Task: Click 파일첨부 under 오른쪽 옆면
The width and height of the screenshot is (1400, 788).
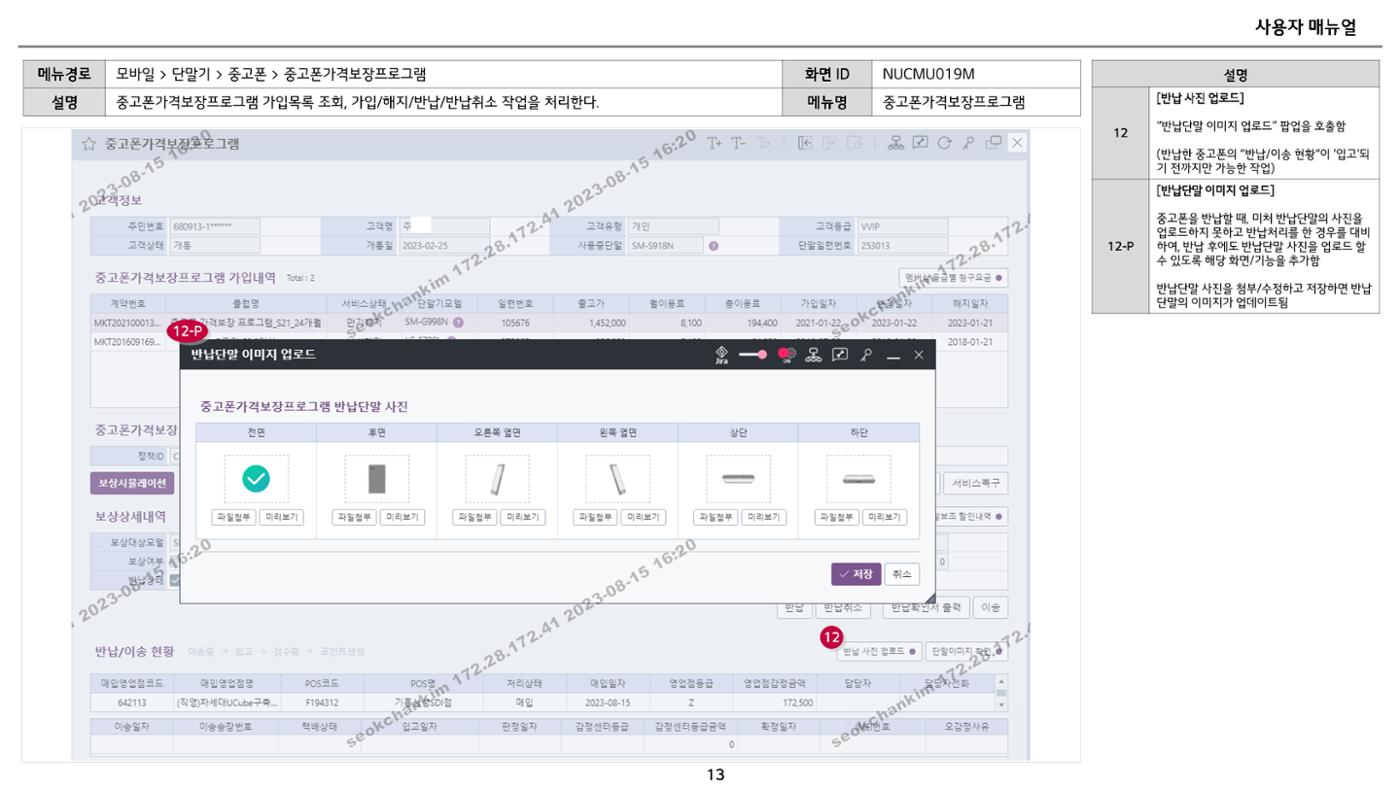Action: (474, 517)
